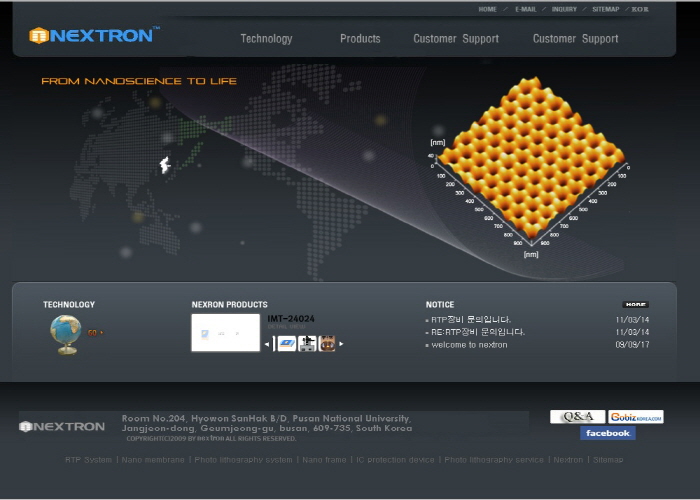The image size is (700, 500).
Task: Open SITEMAP in top bar
Action: (x=606, y=9)
